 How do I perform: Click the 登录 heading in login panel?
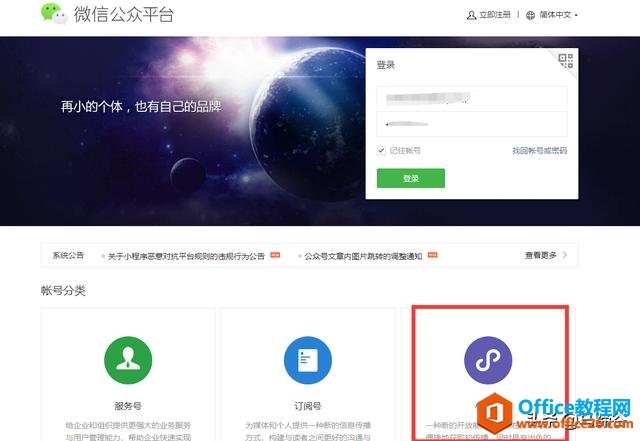[386, 65]
